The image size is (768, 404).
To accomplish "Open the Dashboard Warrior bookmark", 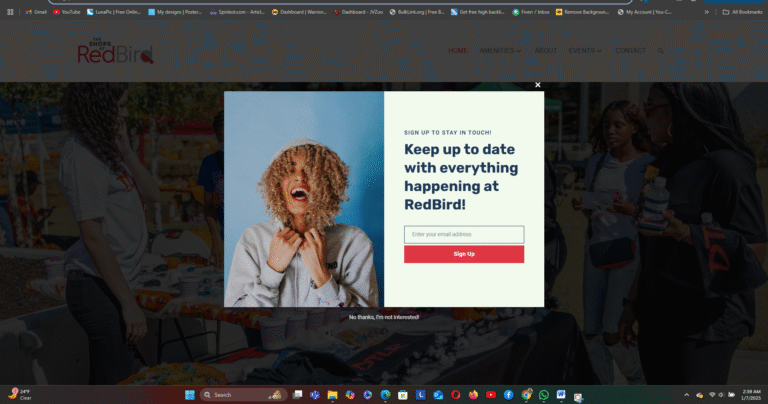I will click(299, 12).
